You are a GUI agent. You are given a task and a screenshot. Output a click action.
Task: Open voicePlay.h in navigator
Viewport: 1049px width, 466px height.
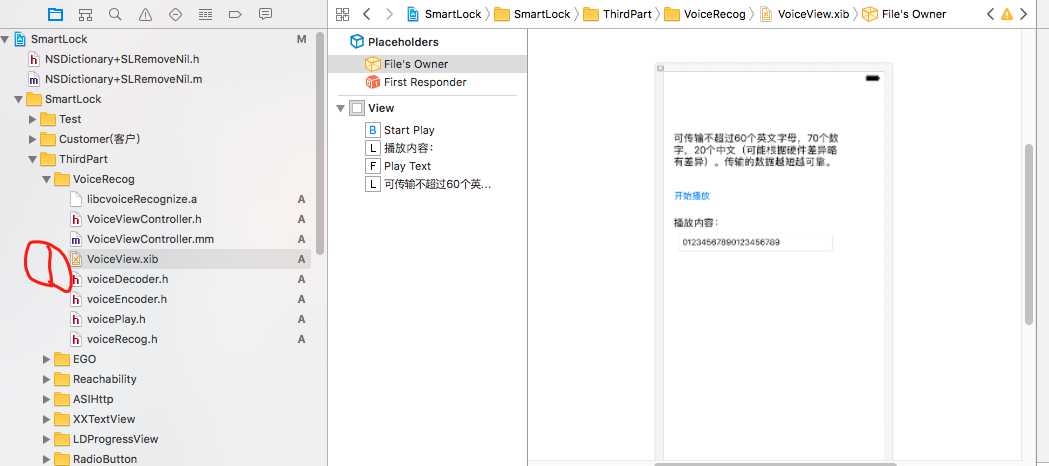point(116,320)
